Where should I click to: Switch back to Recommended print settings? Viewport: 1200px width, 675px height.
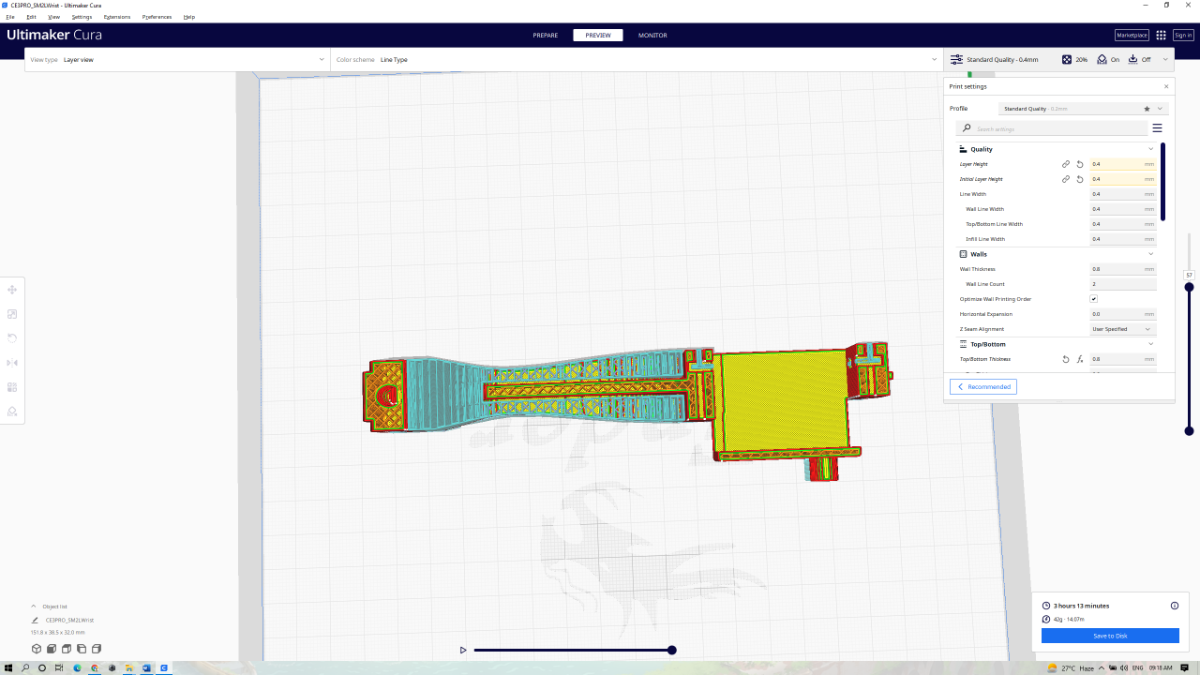coord(983,386)
